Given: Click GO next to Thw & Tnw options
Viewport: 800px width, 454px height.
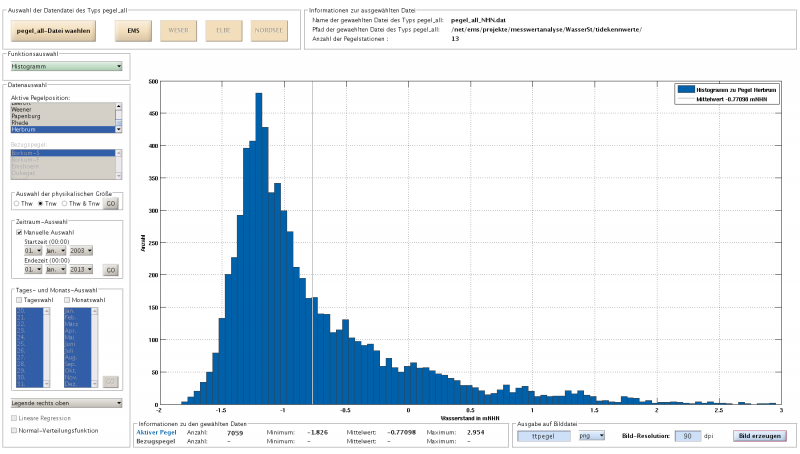Looking at the screenshot, I should [x=111, y=203].
